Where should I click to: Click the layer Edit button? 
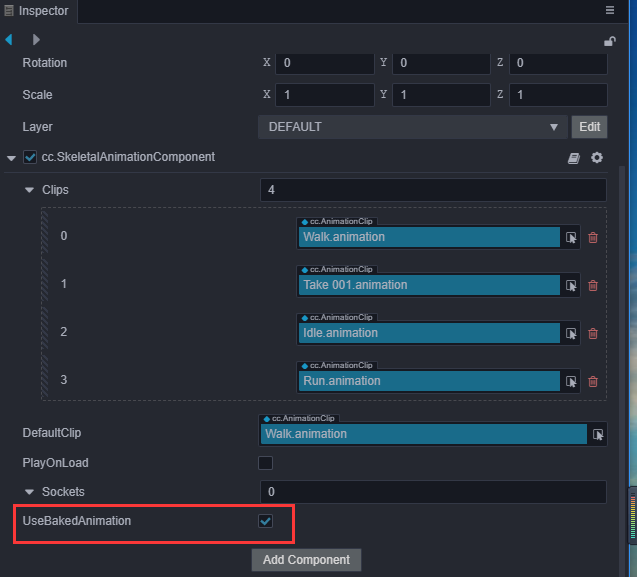click(x=589, y=127)
